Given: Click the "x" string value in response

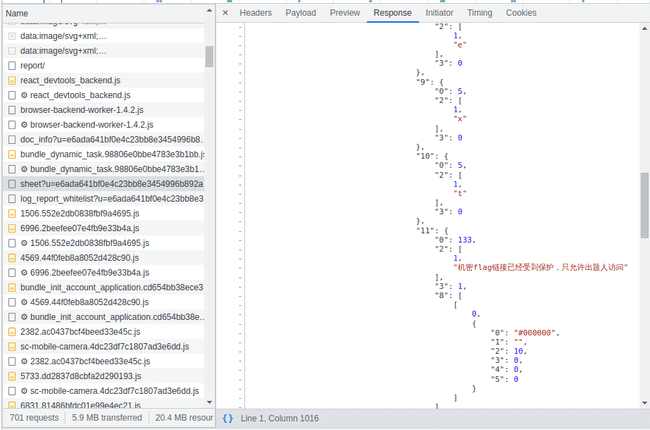Looking at the screenshot, I should click(460, 119).
